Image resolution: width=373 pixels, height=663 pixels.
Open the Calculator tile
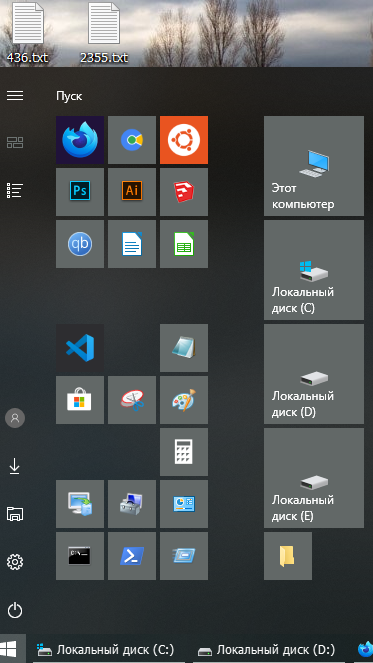pyautogui.click(x=184, y=452)
